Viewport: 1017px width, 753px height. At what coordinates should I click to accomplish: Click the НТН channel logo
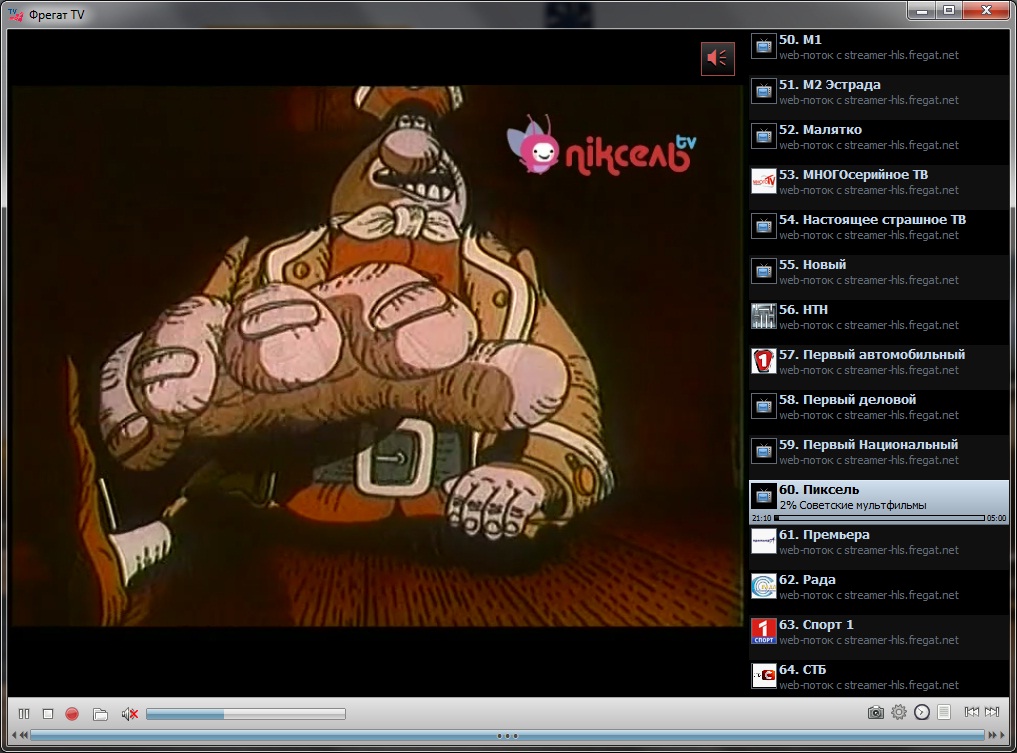[x=763, y=317]
